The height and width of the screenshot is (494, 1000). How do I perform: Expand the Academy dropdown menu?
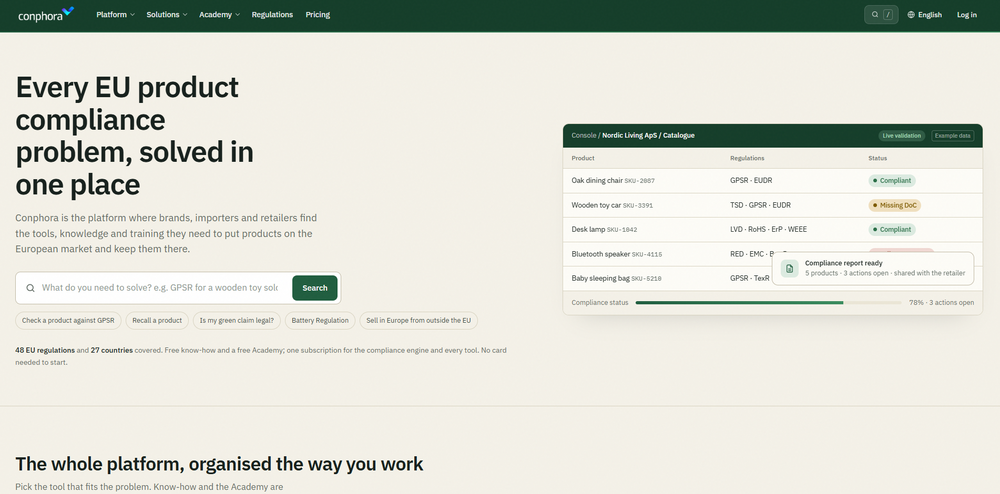(x=219, y=15)
